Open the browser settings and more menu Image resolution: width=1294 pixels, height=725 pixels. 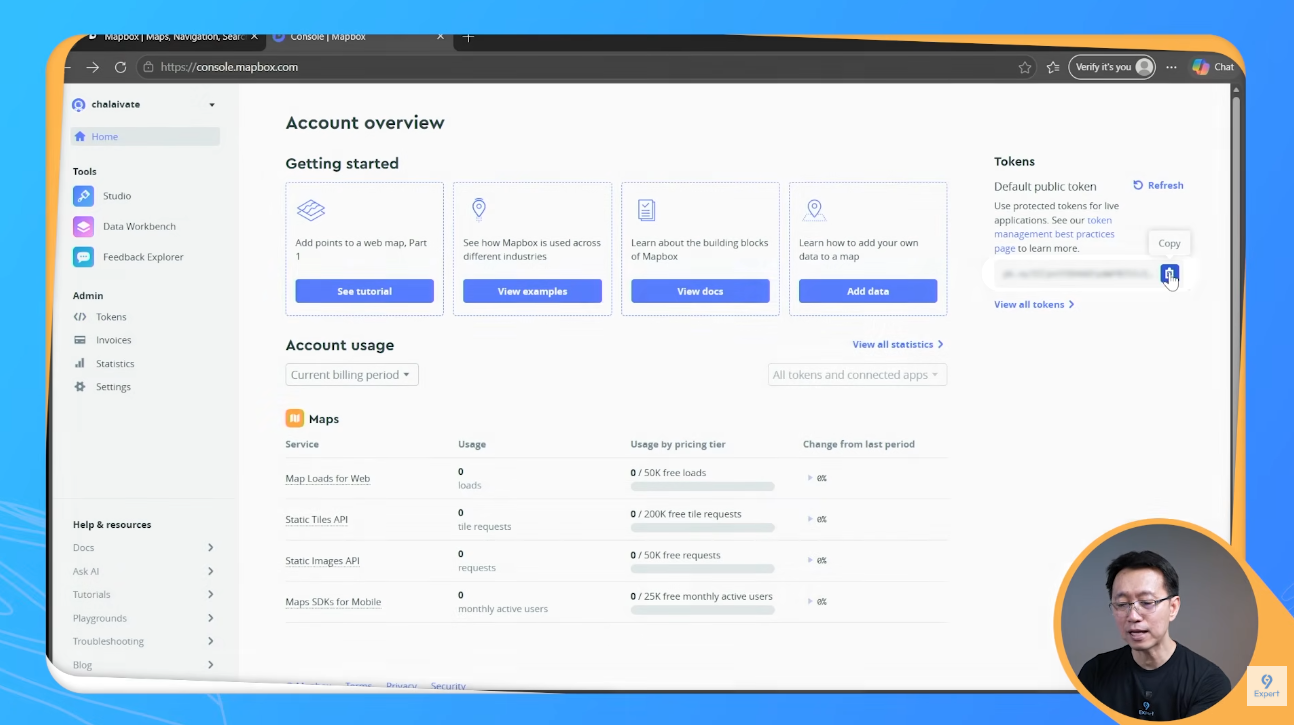pyautogui.click(x=1172, y=67)
